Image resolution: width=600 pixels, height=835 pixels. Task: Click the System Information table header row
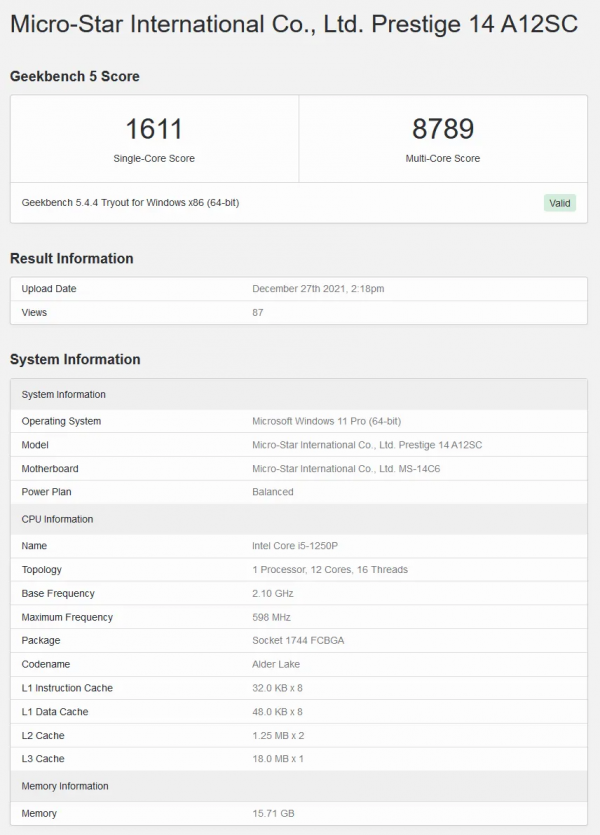click(299, 395)
